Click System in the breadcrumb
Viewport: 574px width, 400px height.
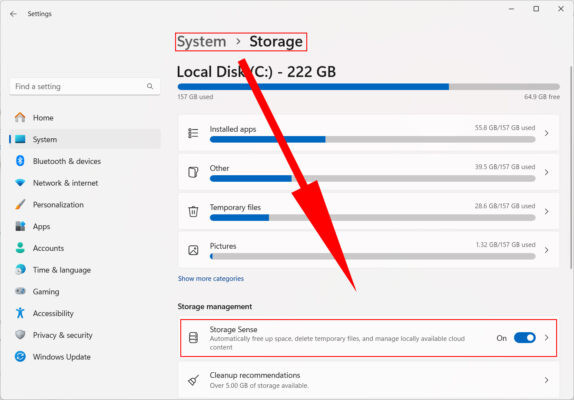tap(202, 42)
